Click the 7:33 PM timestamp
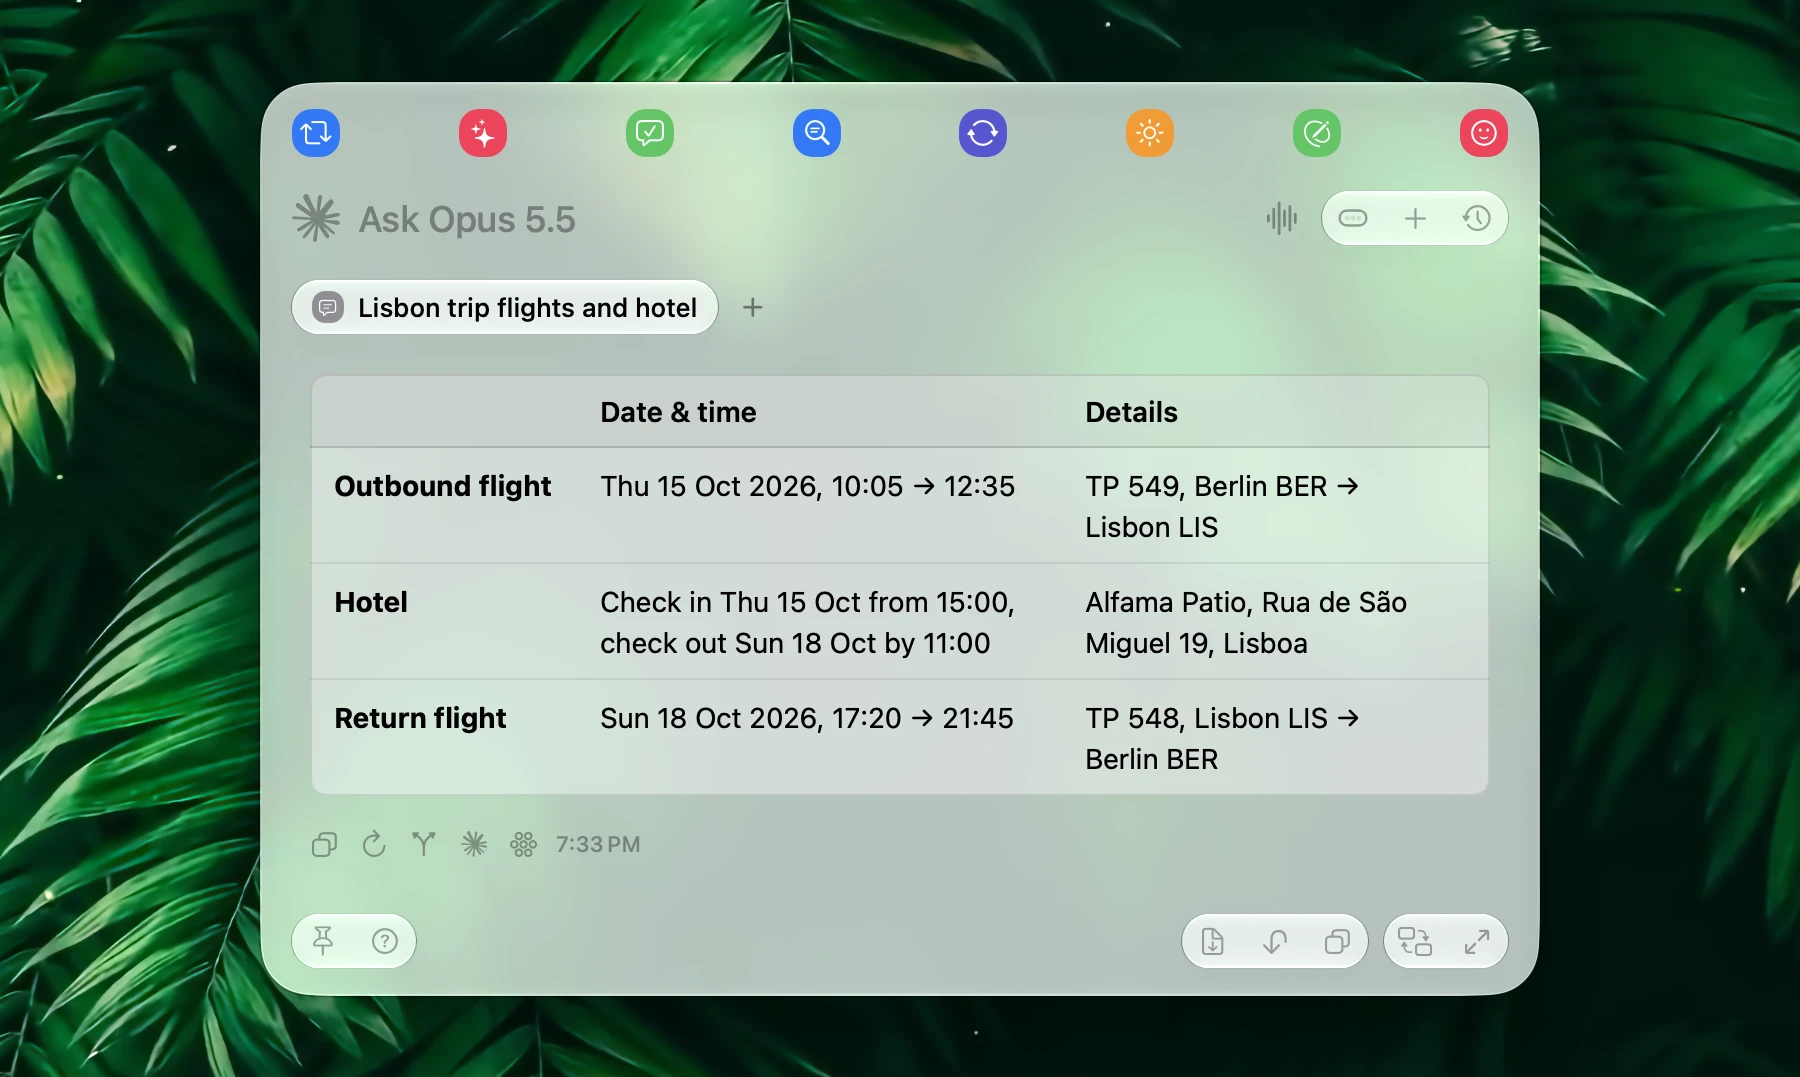1800x1077 pixels. [598, 845]
